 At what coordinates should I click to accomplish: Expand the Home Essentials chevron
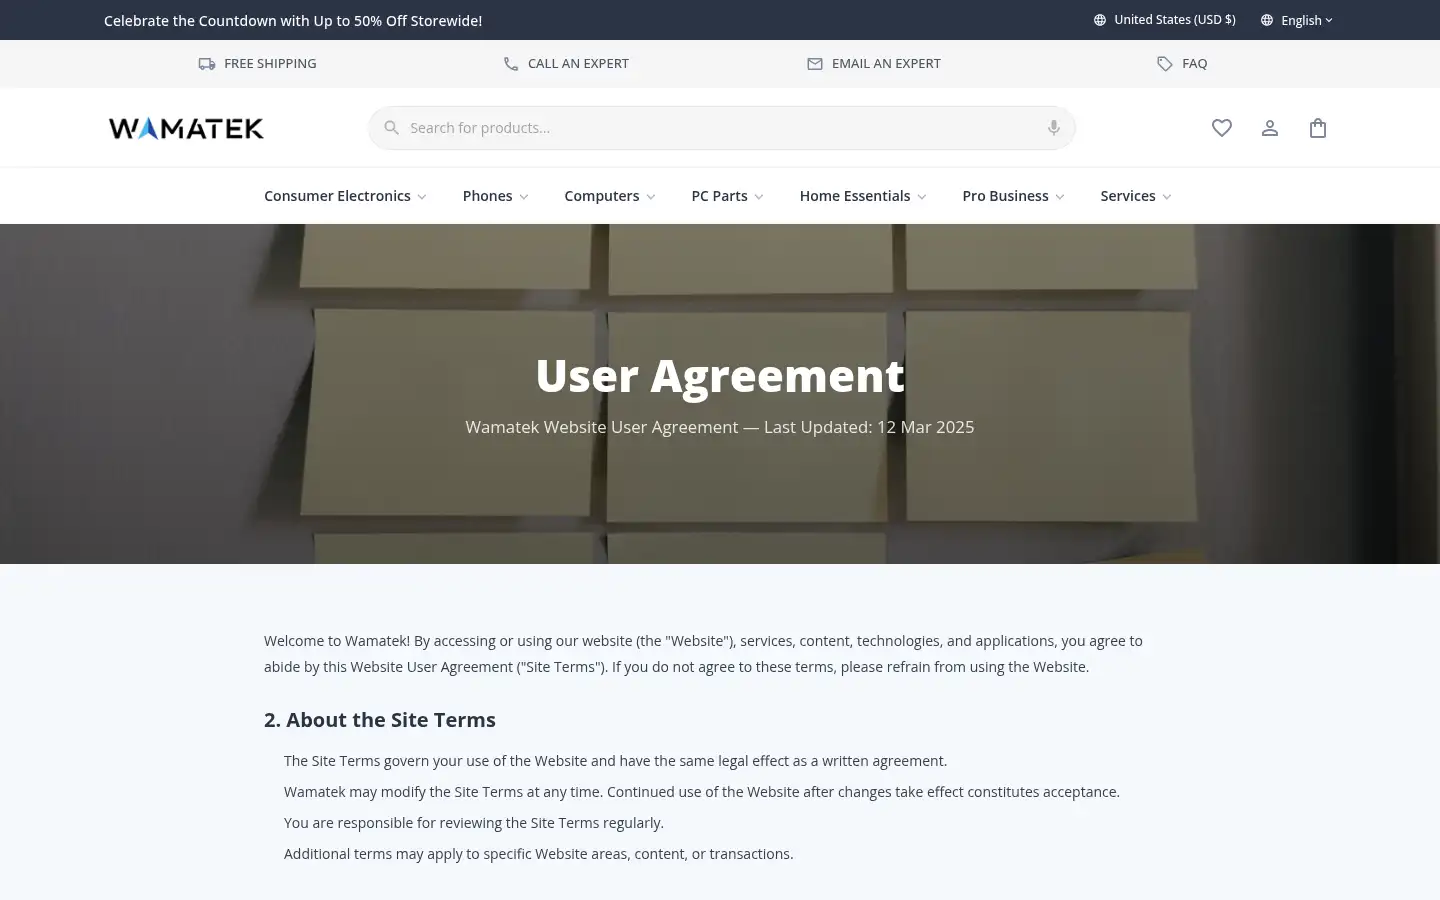click(x=922, y=197)
